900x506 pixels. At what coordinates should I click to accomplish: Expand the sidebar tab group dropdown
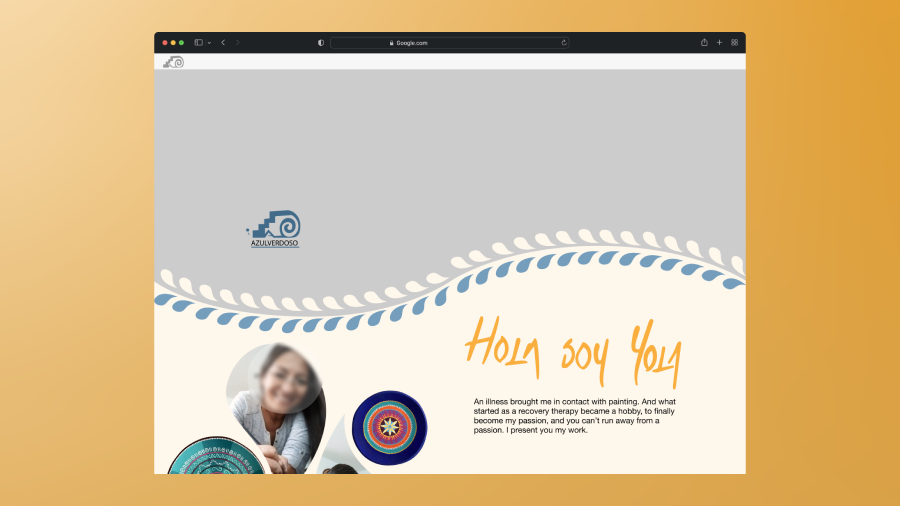pos(209,43)
